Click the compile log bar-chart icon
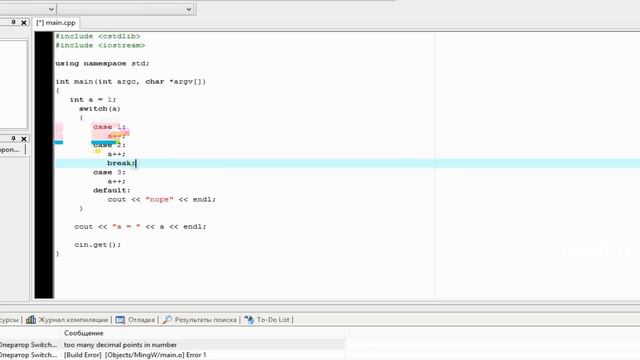Viewport: 640px width, 360px height. coord(31,320)
